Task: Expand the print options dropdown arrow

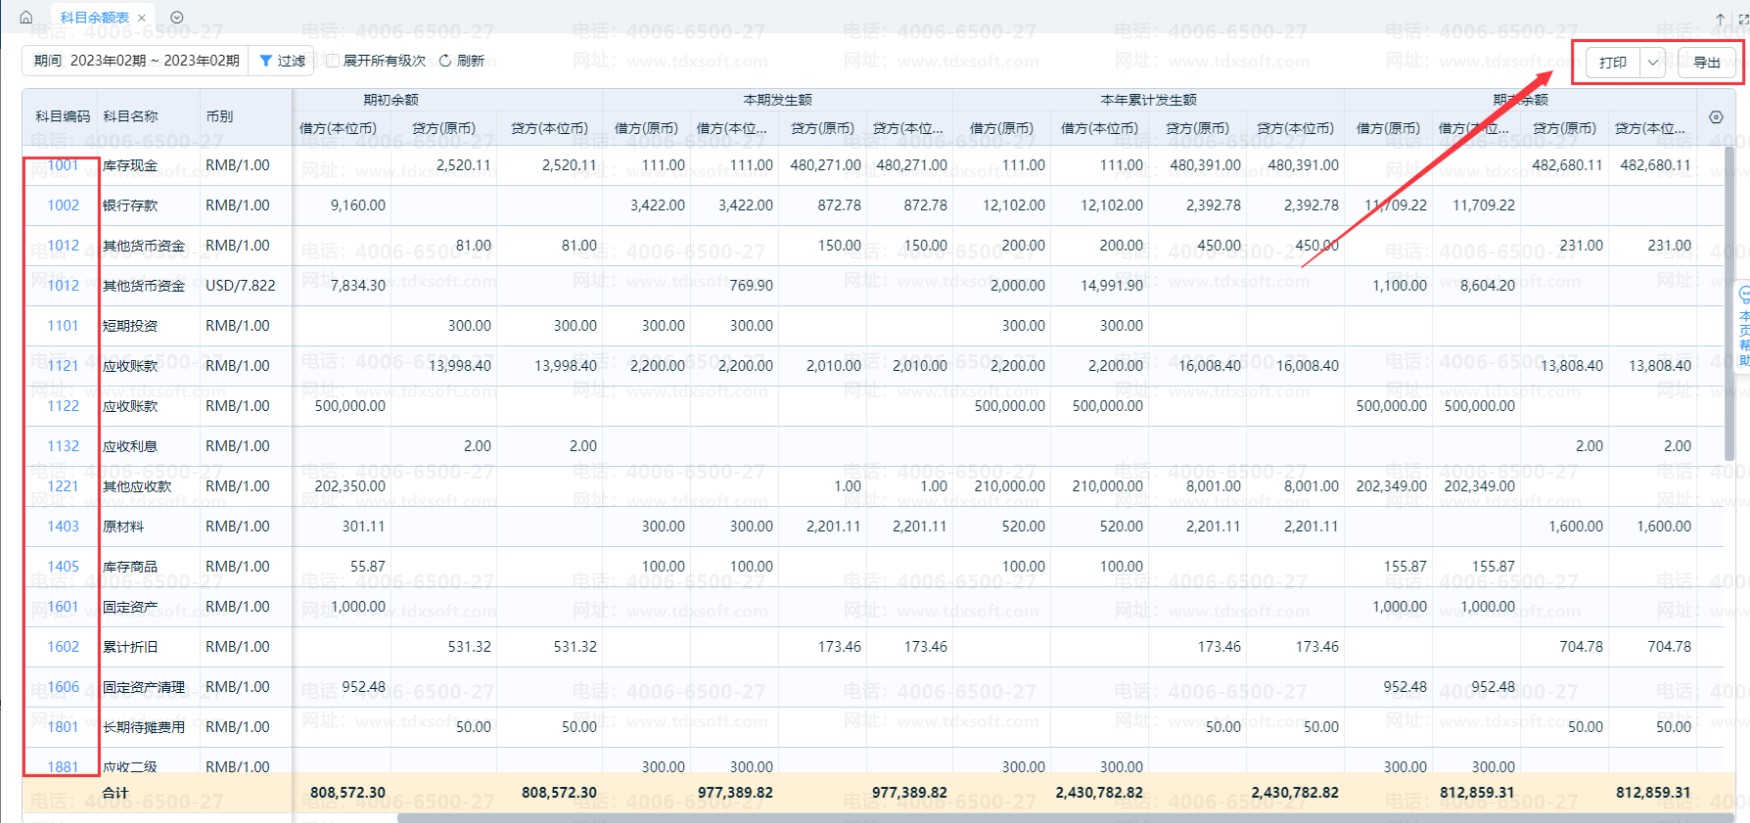Action: pos(1653,62)
